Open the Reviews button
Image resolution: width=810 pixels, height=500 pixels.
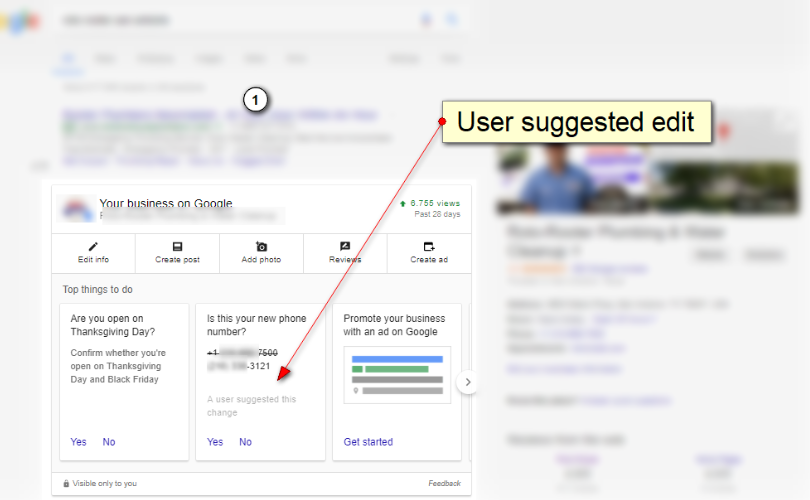point(345,253)
